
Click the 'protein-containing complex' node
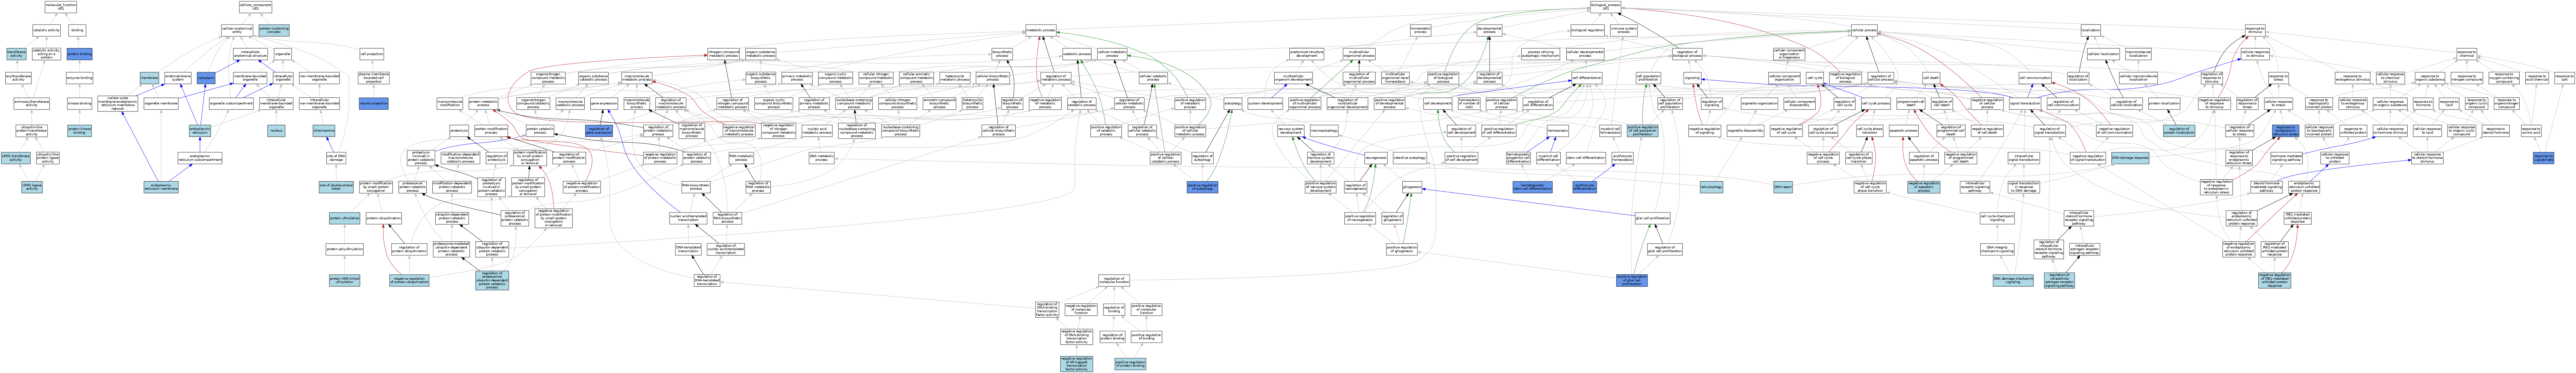(274, 30)
